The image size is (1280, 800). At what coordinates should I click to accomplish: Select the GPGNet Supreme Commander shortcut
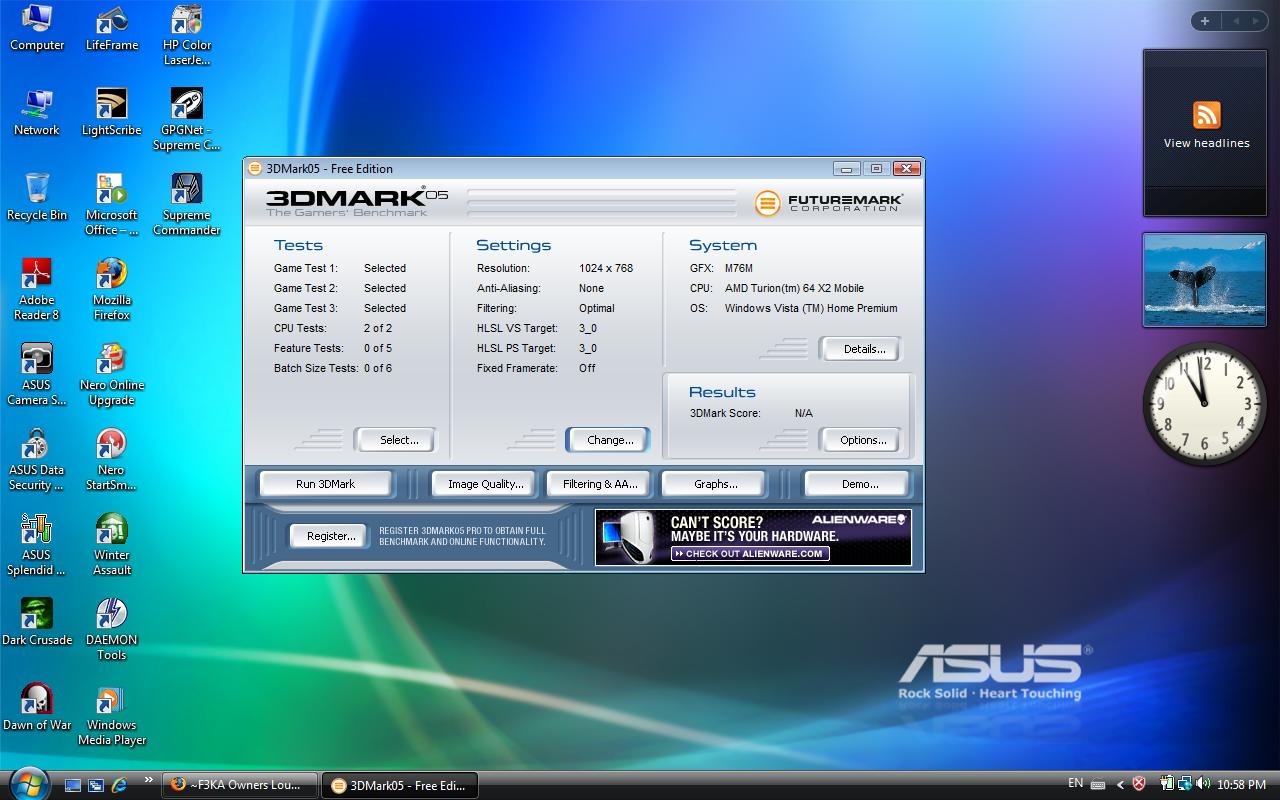187,120
